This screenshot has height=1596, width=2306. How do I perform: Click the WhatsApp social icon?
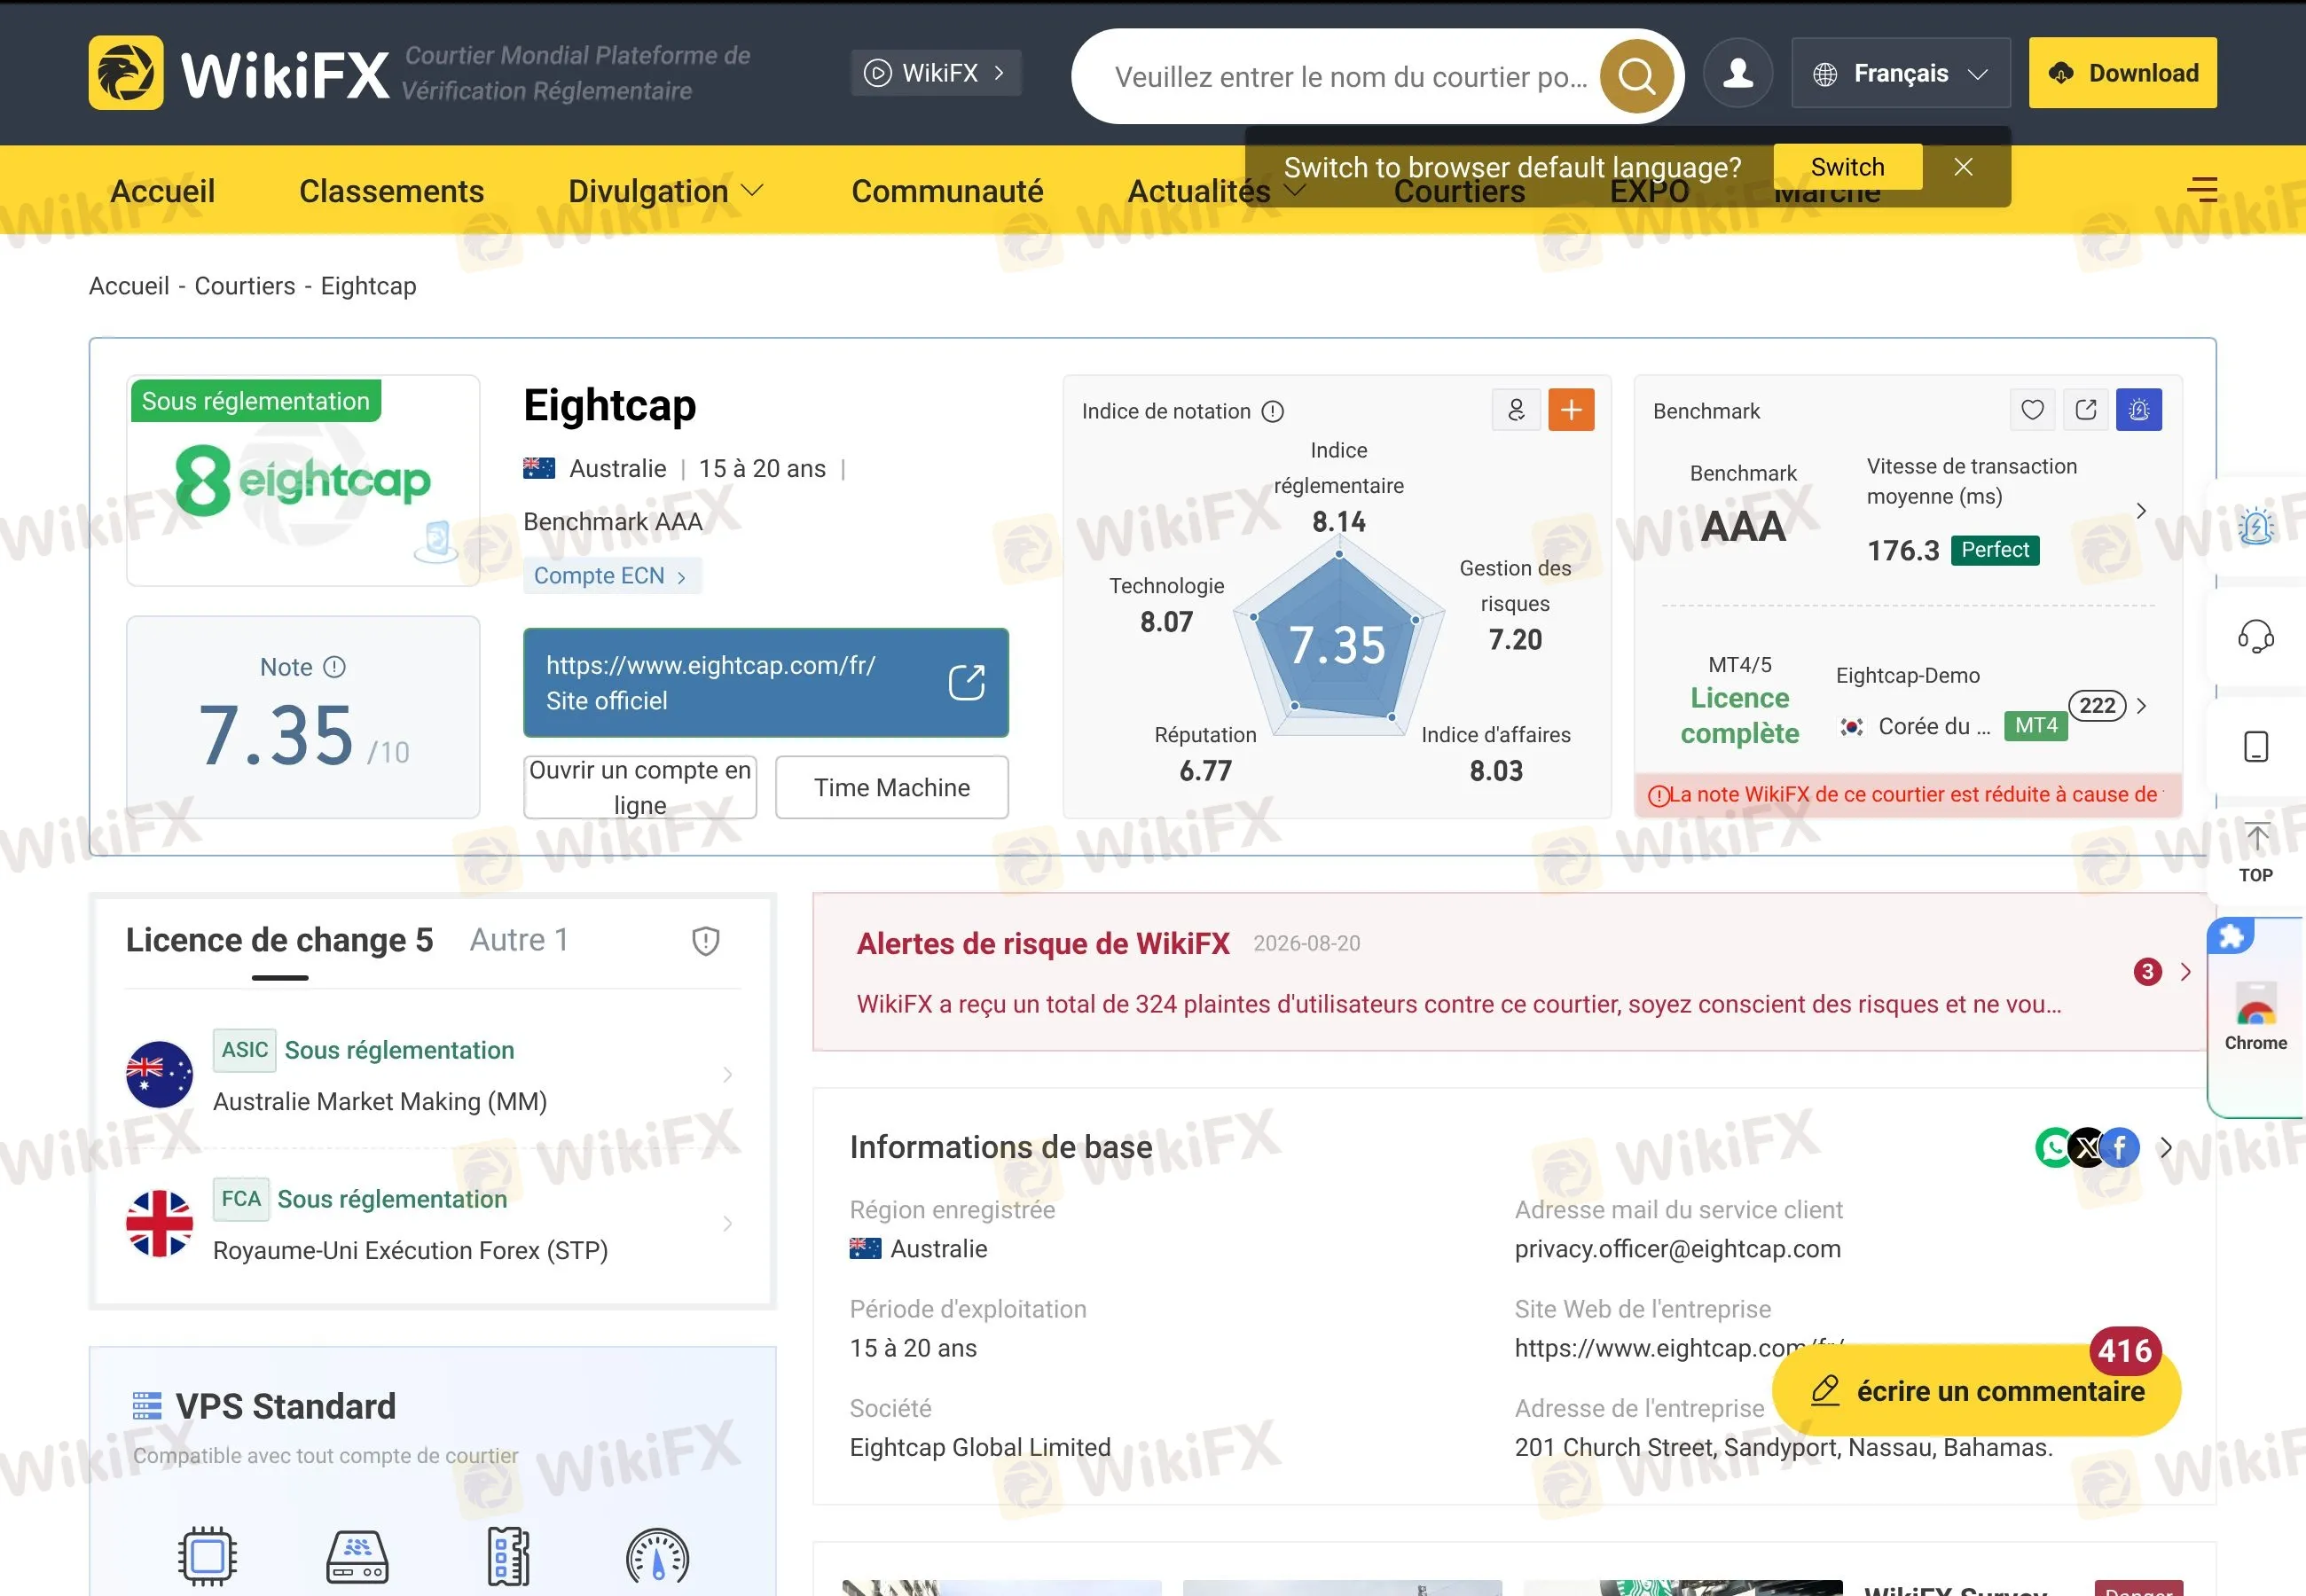2055,1147
